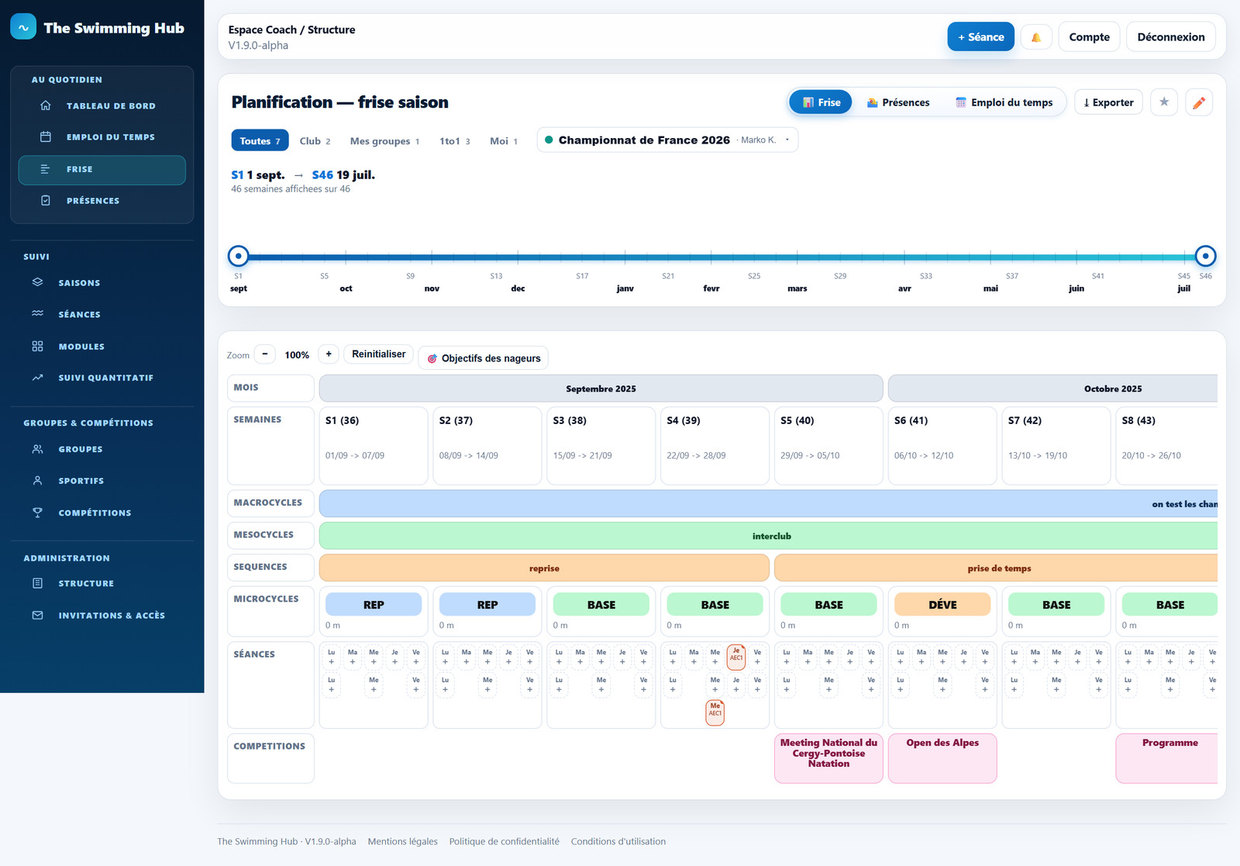Click the star favorite icon
Viewport: 1240px width, 866px height.
tap(1164, 102)
